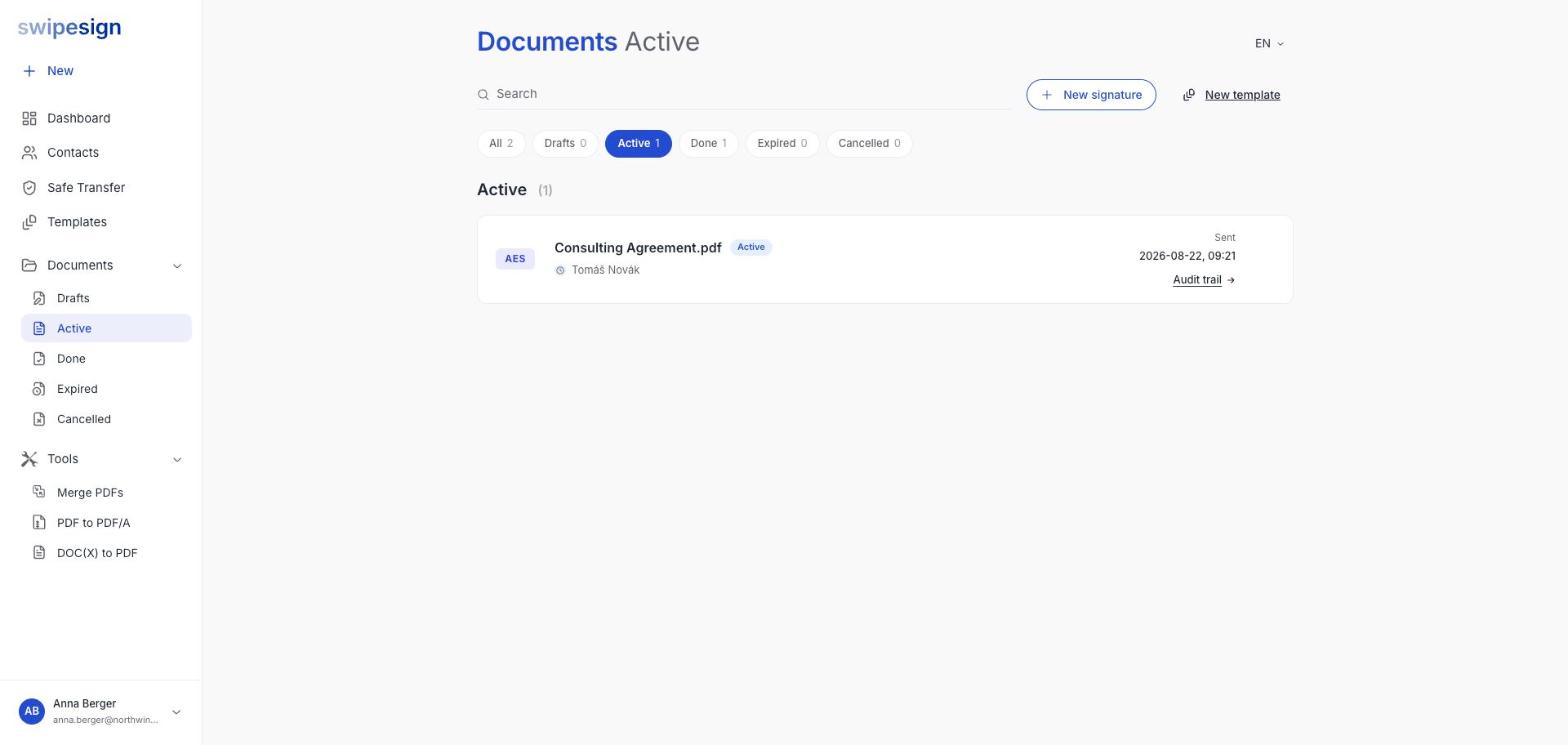Open the Dashboard grid icon
This screenshot has height=745, width=1568.
pos(29,118)
